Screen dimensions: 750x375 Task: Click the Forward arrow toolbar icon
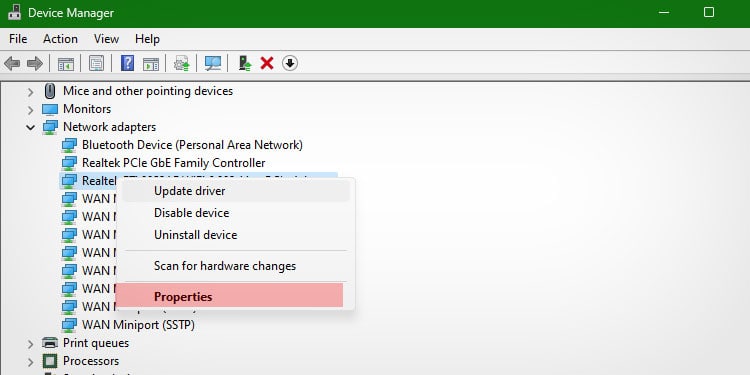tap(35, 63)
